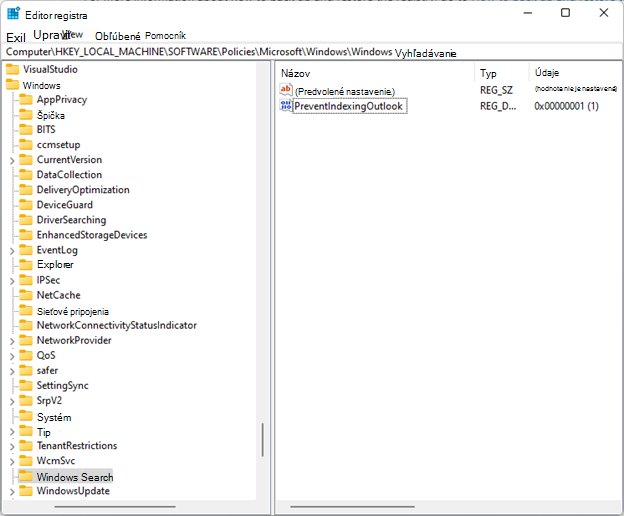The height and width of the screenshot is (516, 624).
Task: Select the NetworkProvider tree label
Action: 74,341
